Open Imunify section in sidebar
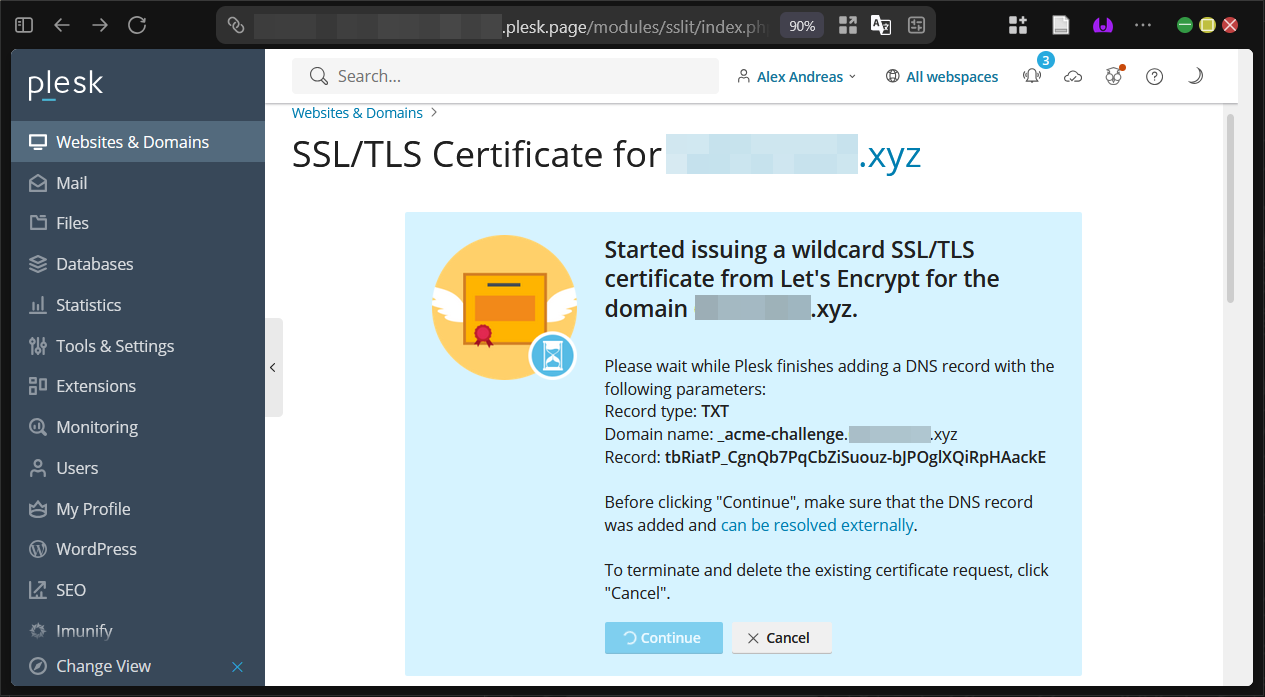 (138, 631)
